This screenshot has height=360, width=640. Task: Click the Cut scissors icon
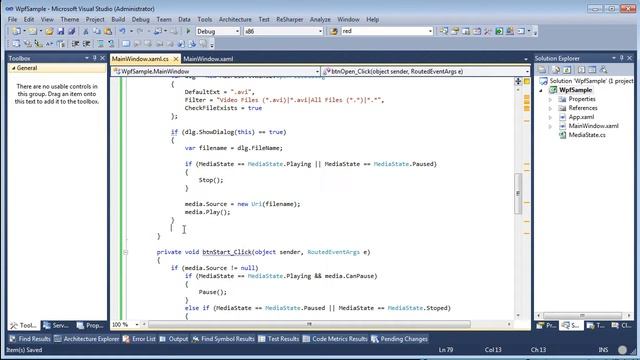(x=86, y=31)
